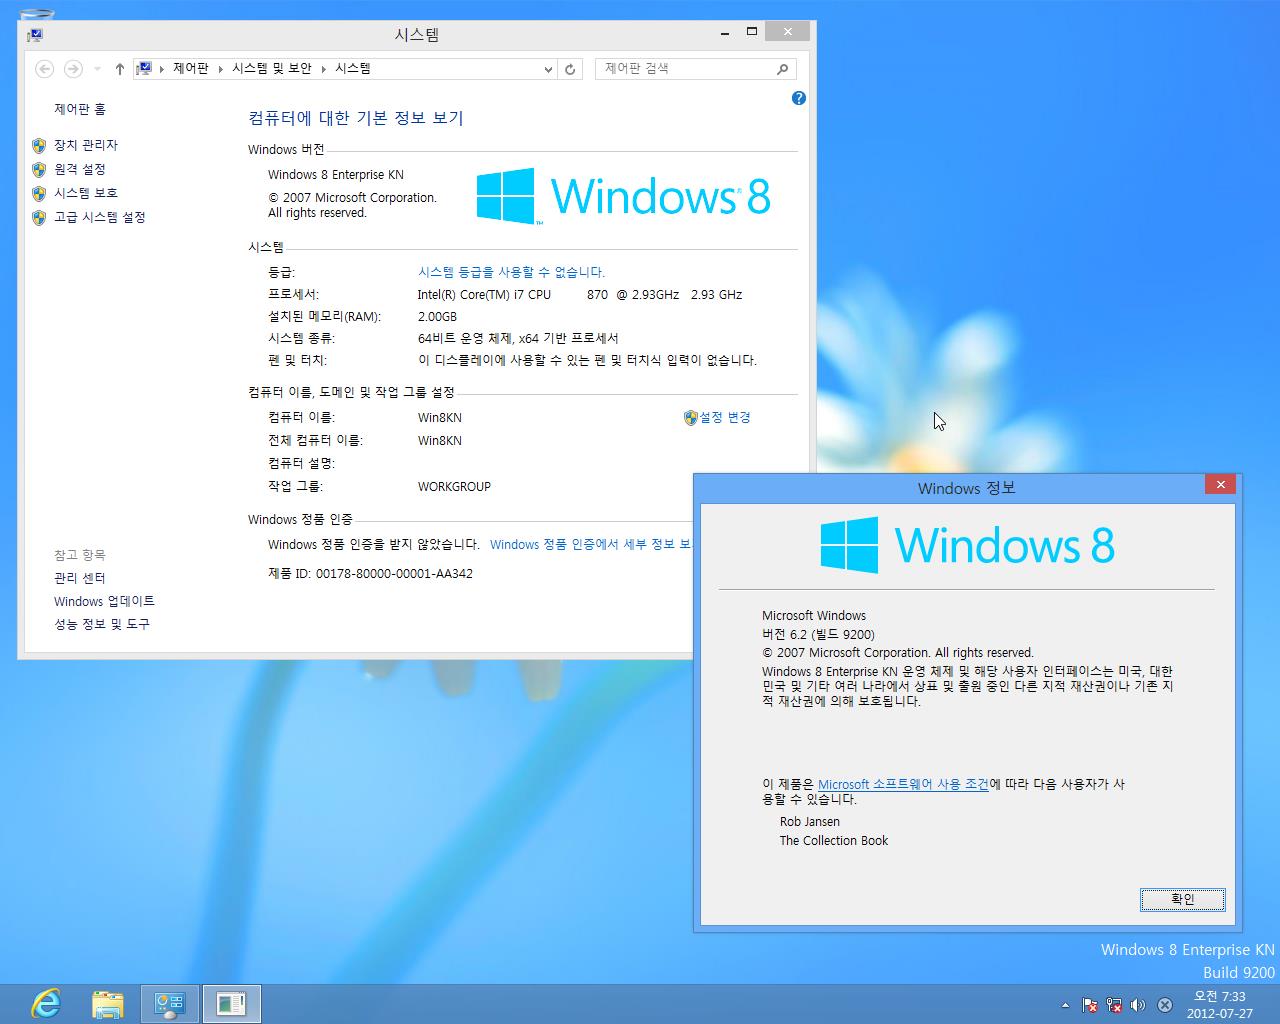Open Internet Explorer from the taskbar
Screen dimensions: 1280x1024
[x=46, y=1004]
